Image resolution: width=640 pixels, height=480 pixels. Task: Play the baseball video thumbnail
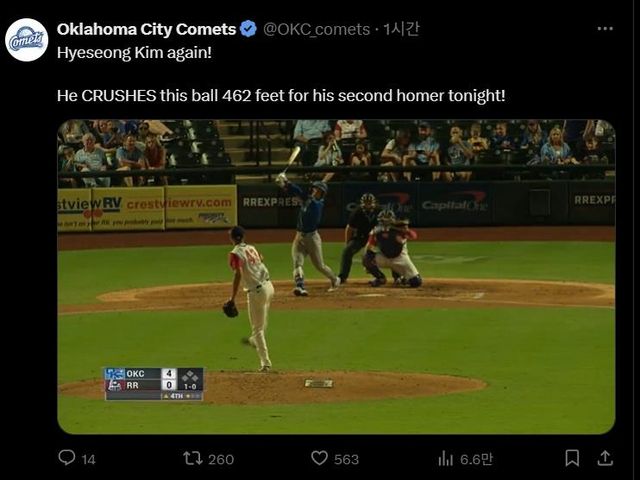pyautogui.click(x=336, y=277)
